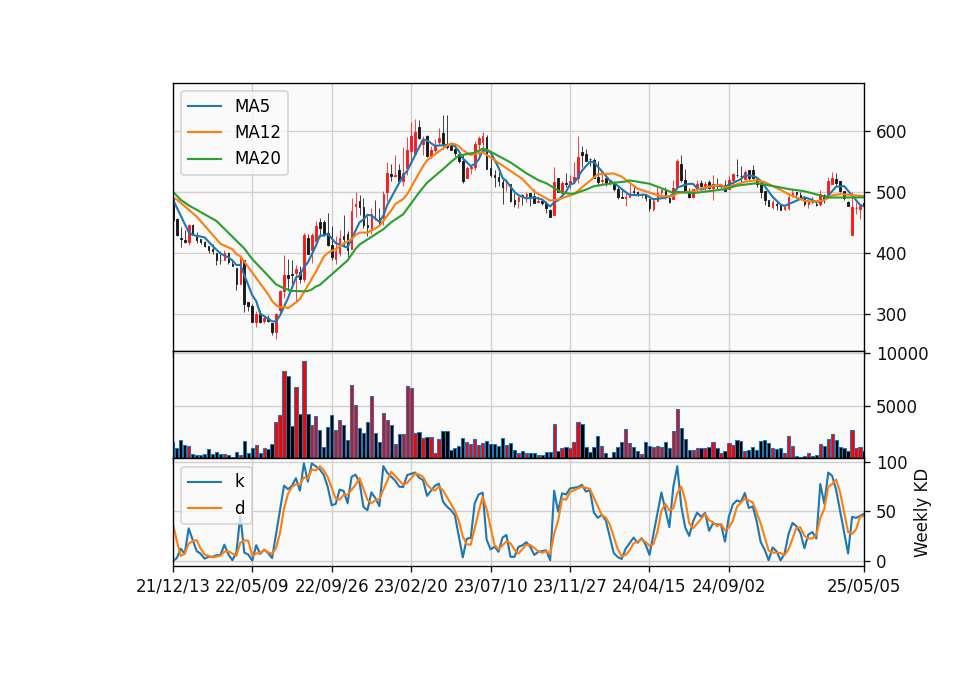This screenshot has width=960, height=690.
Task: Click the d legend entry
Action: pyautogui.click(x=239, y=508)
